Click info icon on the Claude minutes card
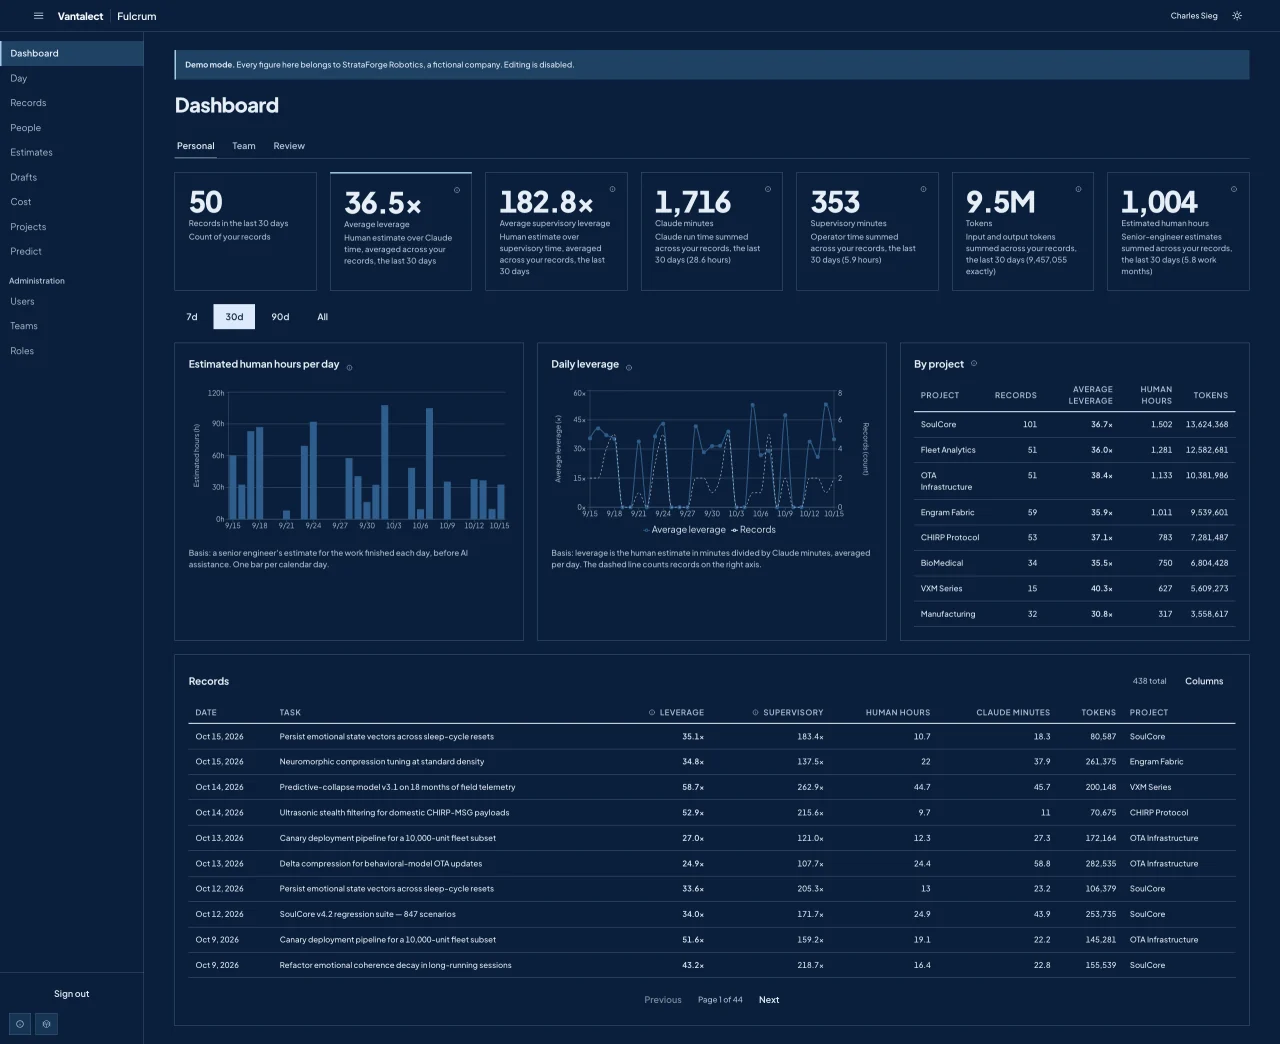The width and height of the screenshot is (1280, 1044). point(768,189)
